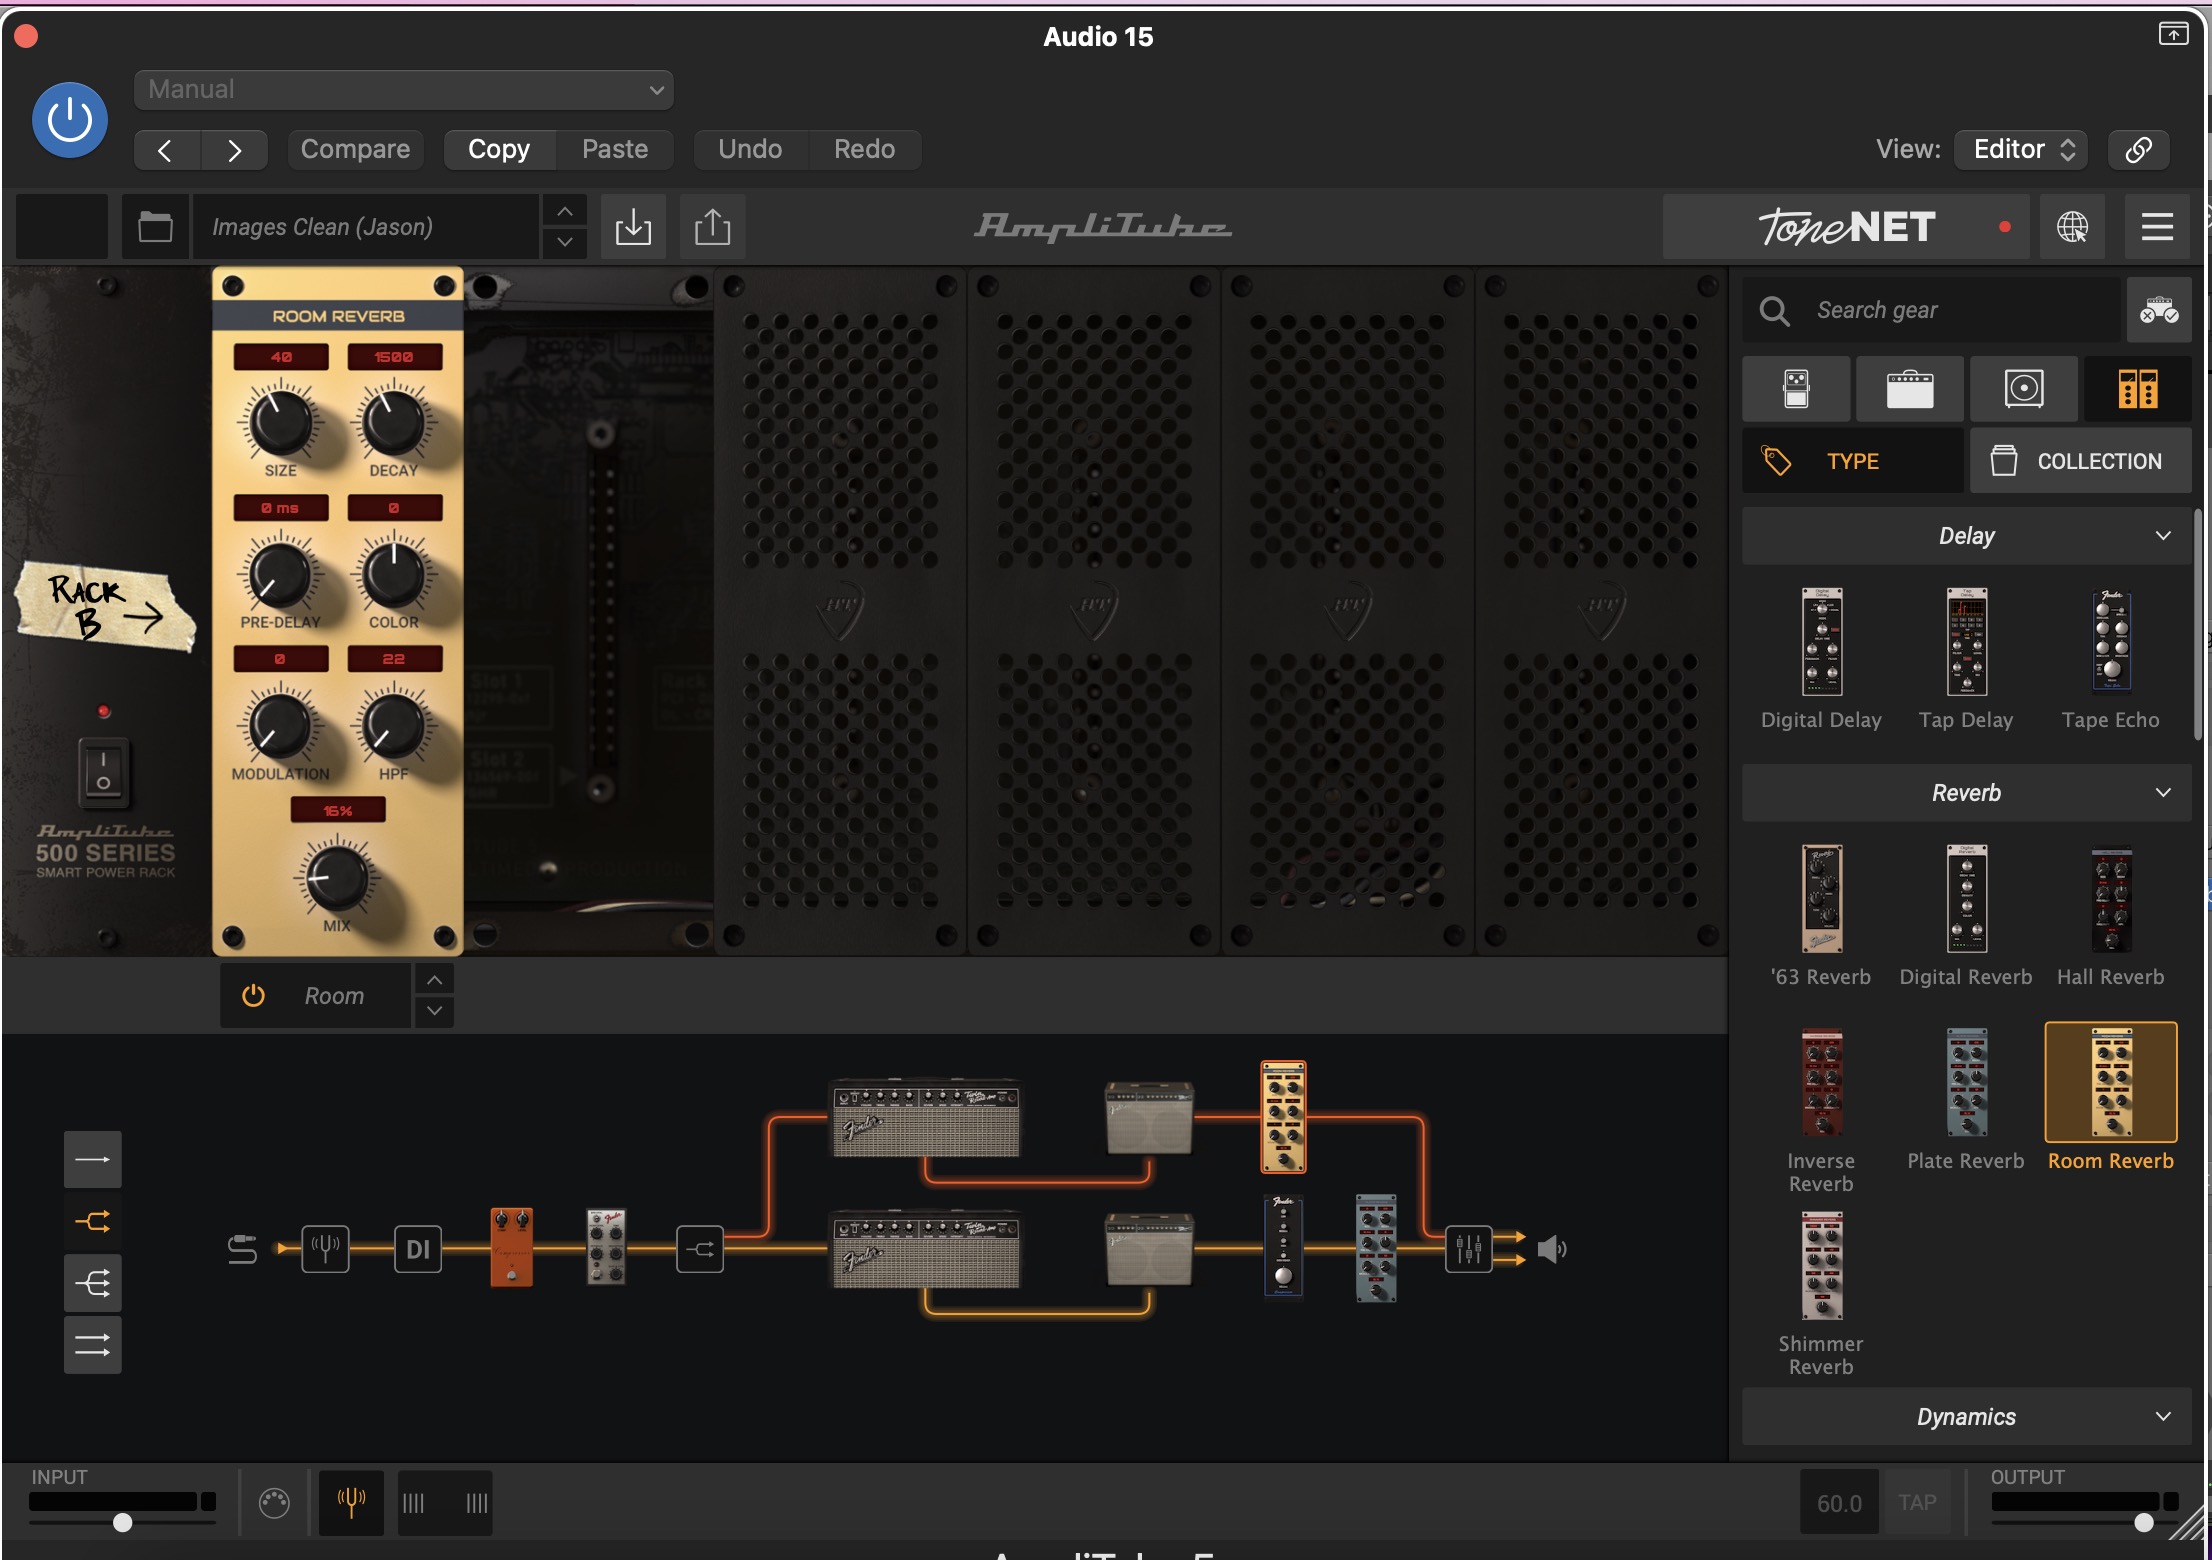Click the Room Reverb SIZE knob
This screenshot has height=1560, width=2212.
tap(281, 423)
